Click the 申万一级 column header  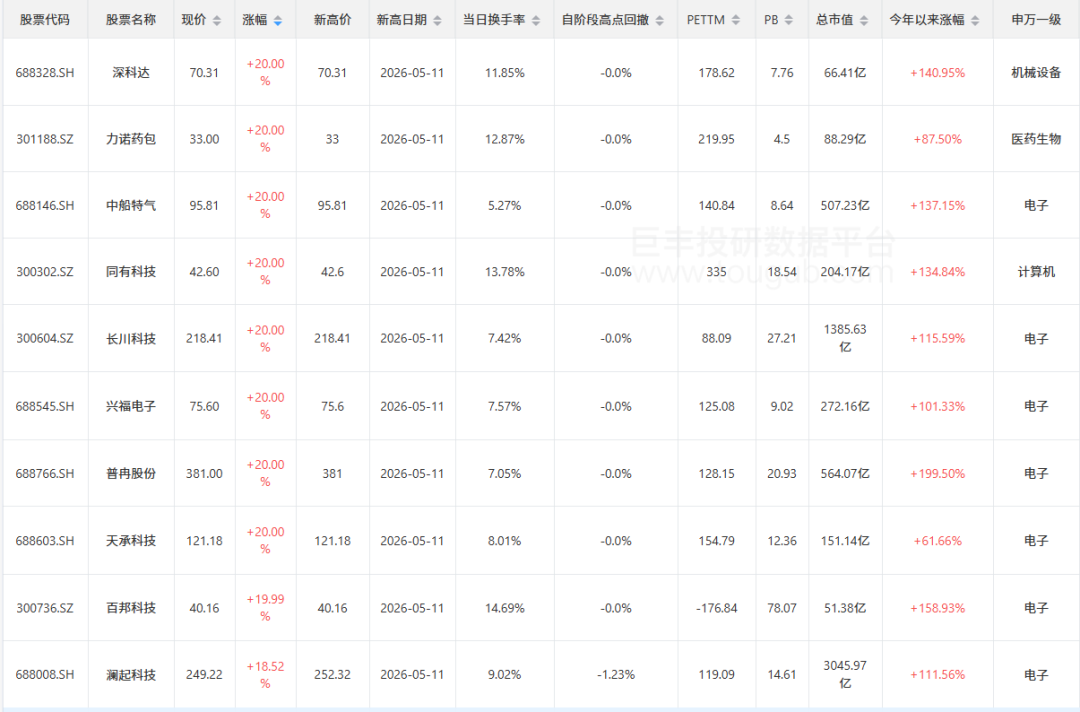(1036, 20)
